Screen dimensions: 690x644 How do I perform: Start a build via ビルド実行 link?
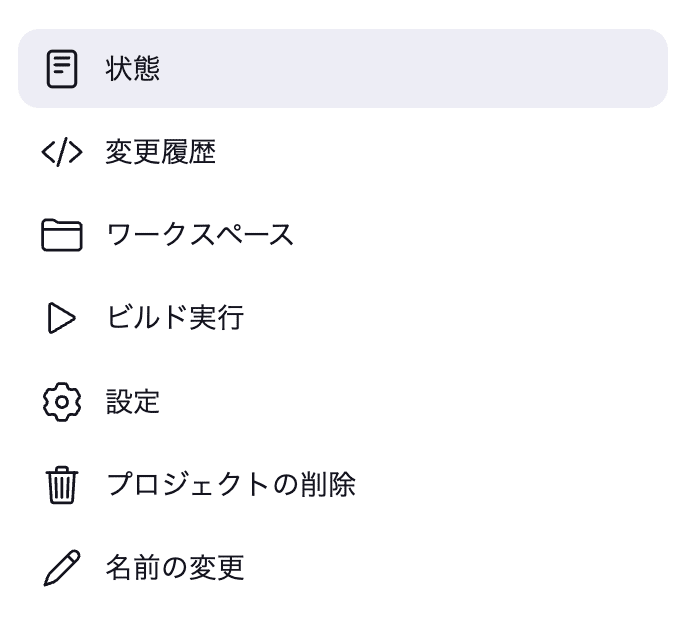[175, 318]
